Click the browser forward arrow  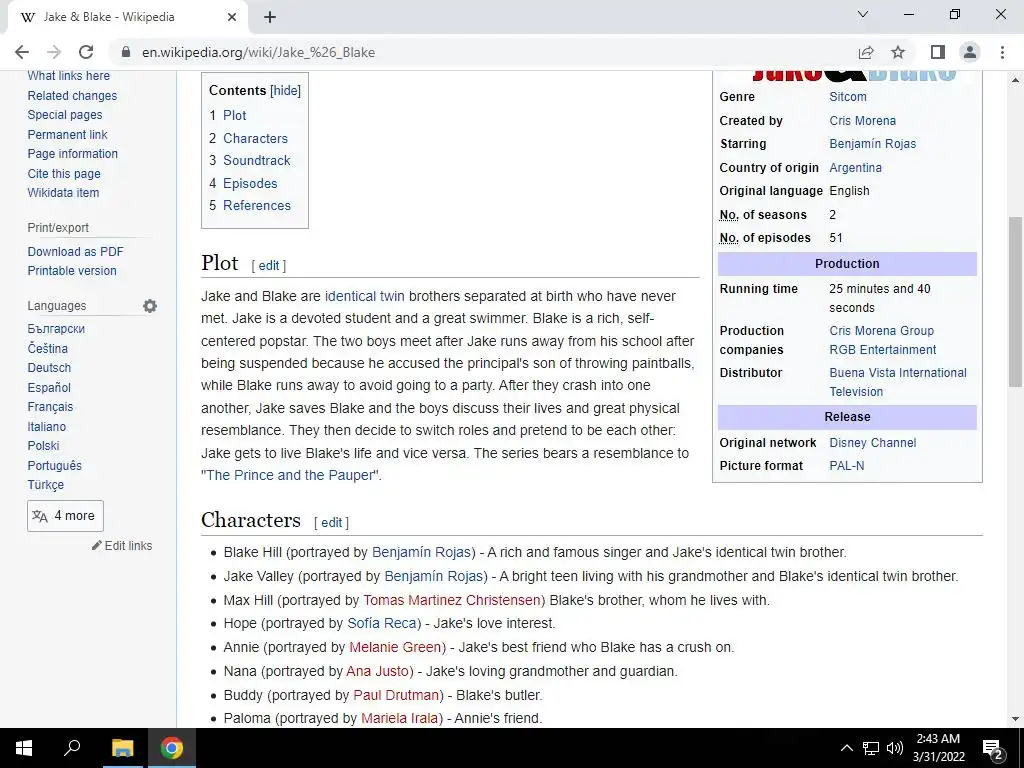point(54,52)
